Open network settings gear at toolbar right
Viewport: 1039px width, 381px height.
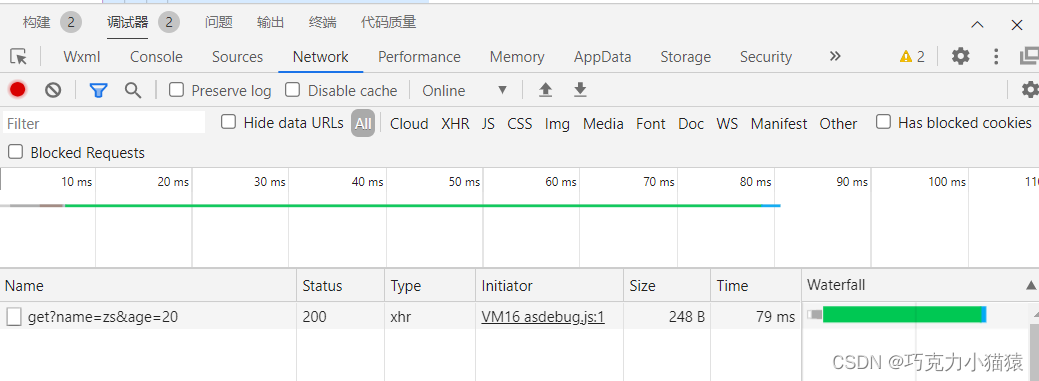(1030, 89)
